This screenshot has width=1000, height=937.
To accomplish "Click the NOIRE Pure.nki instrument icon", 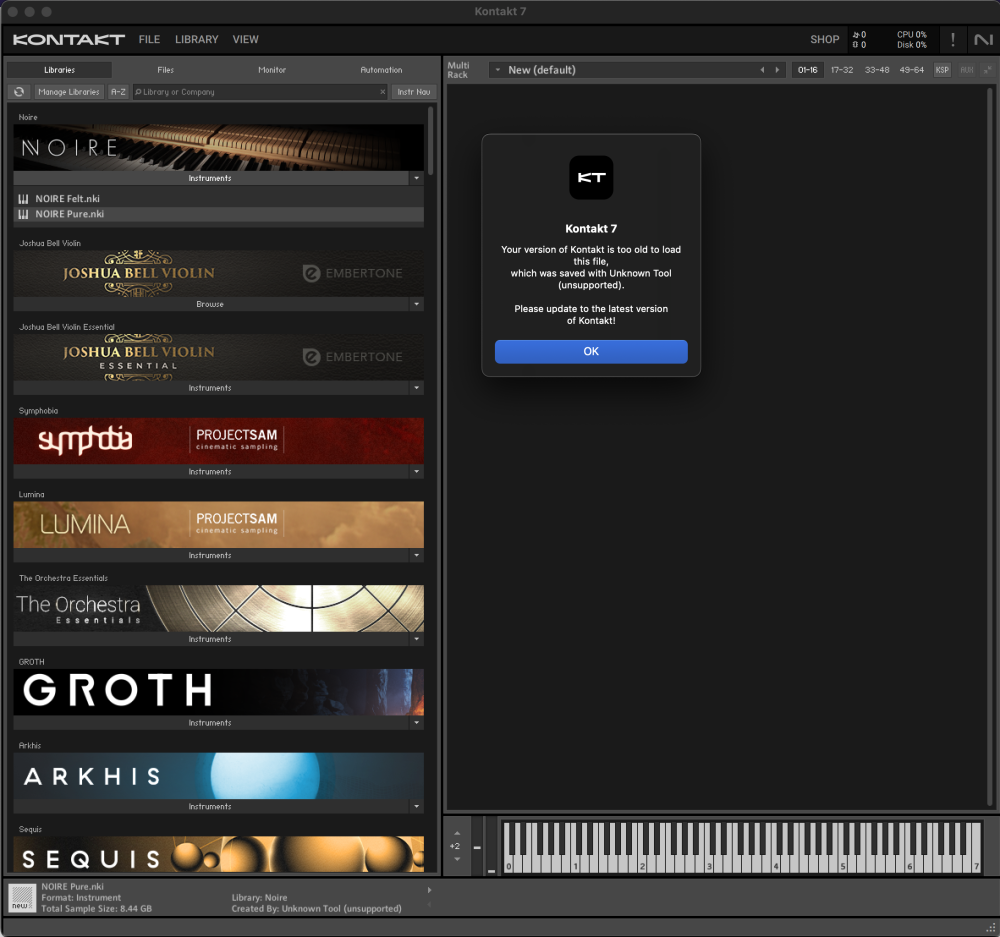I will tap(24, 214).
